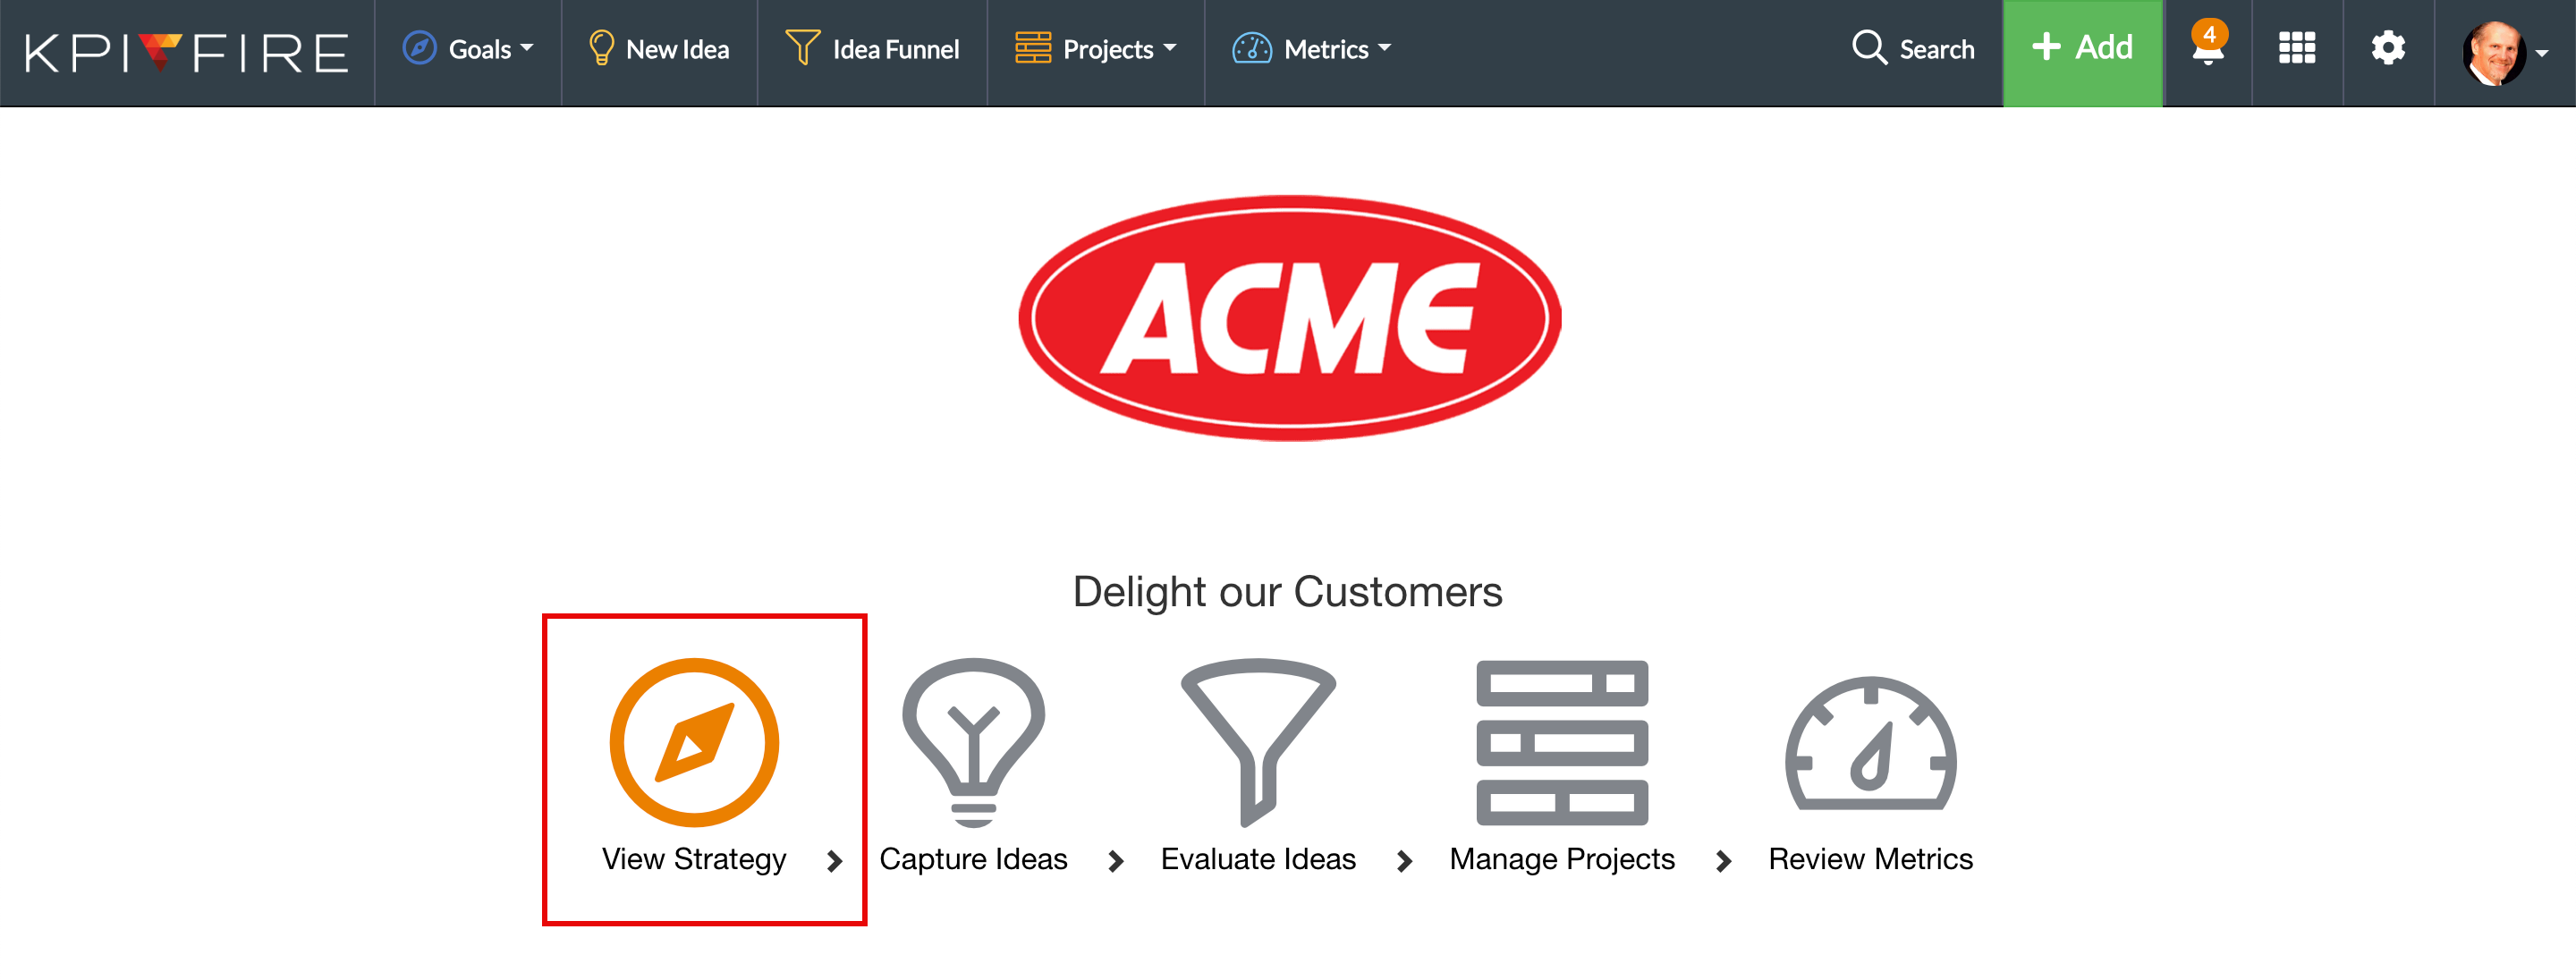Click the settings gear icon
This screenshot has height=980, width=2576.
2385,47
